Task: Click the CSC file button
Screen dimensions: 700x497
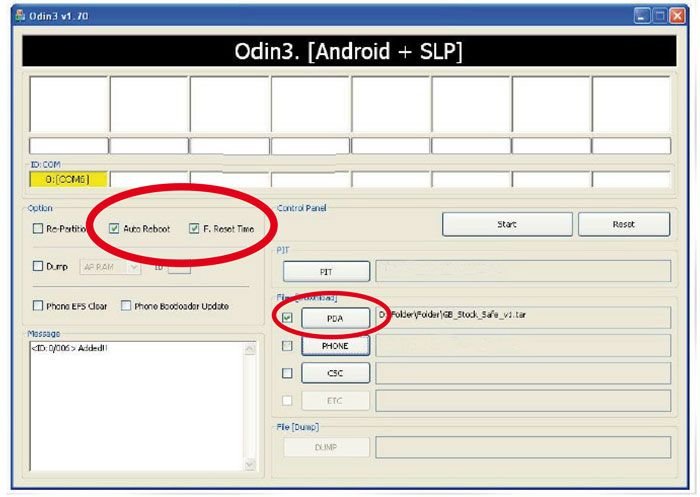Action: click(x=336, y=373)
